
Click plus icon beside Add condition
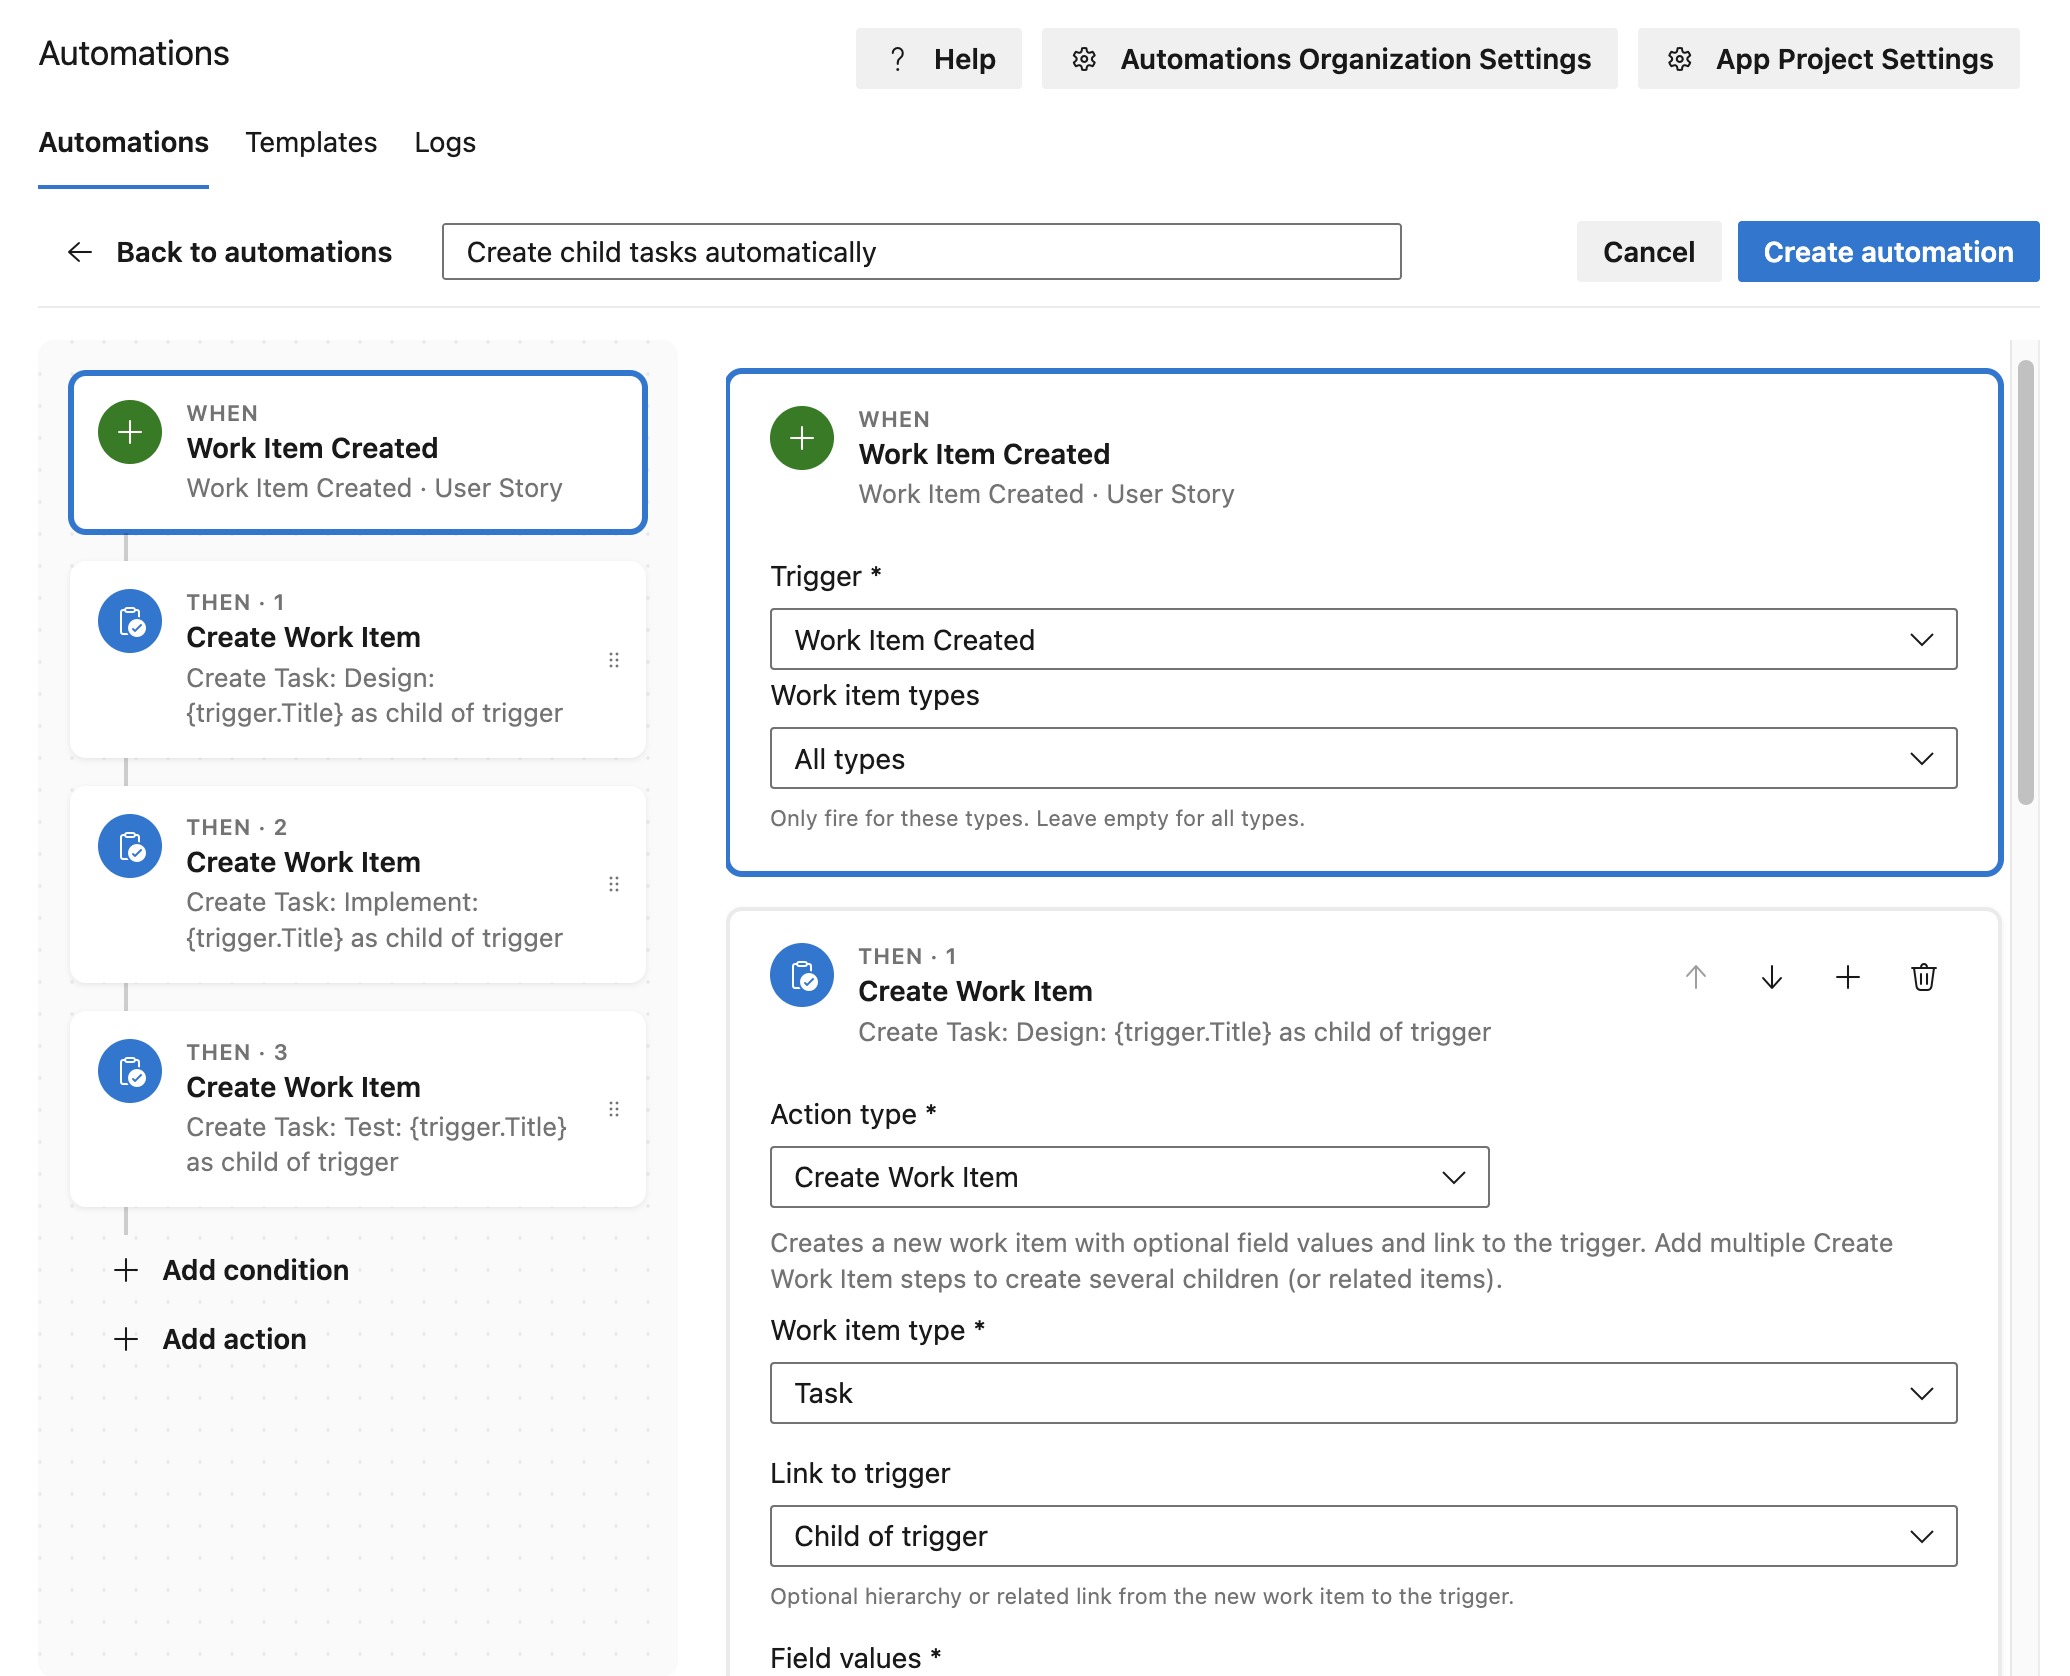click(126, 1270)
